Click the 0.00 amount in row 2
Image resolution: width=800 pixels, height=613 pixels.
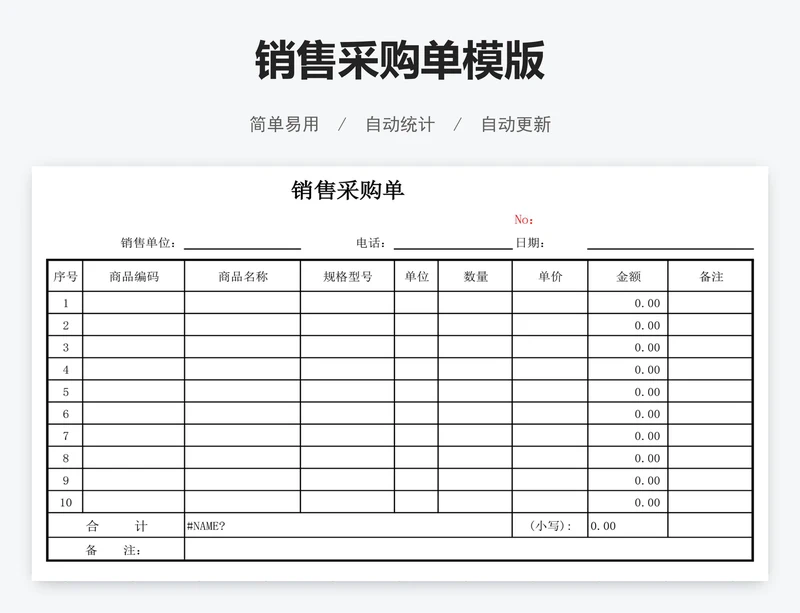click(647, 326)
